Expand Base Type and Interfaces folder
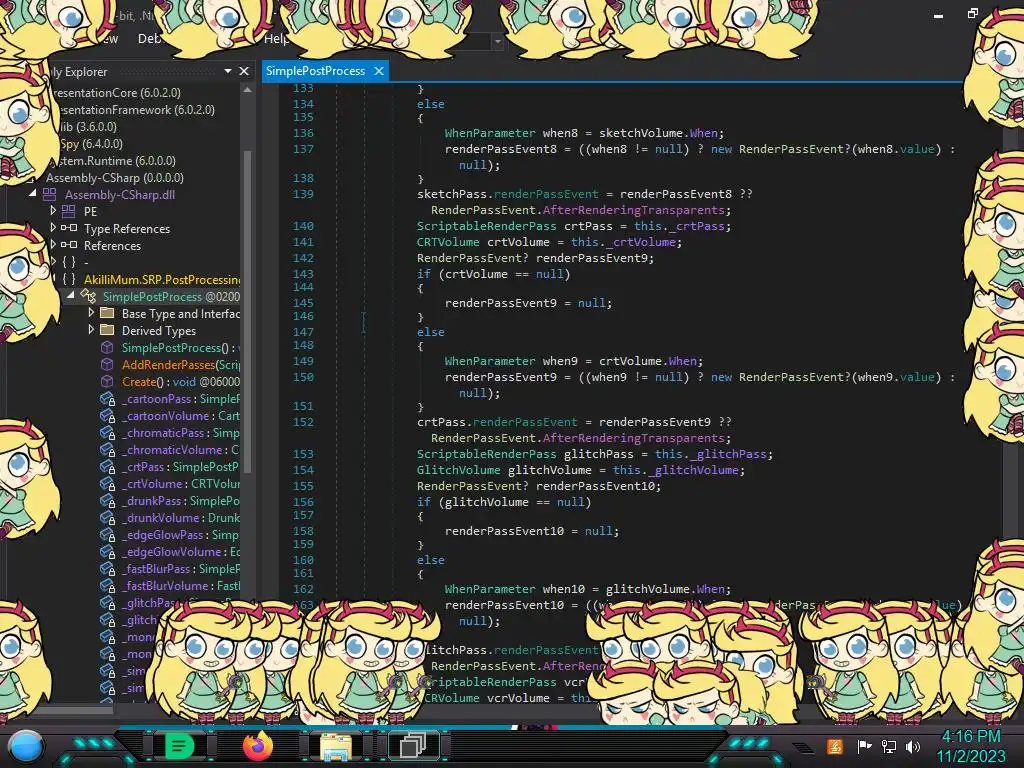Viewport: 1024px width, 768px height. pos(91,313)
